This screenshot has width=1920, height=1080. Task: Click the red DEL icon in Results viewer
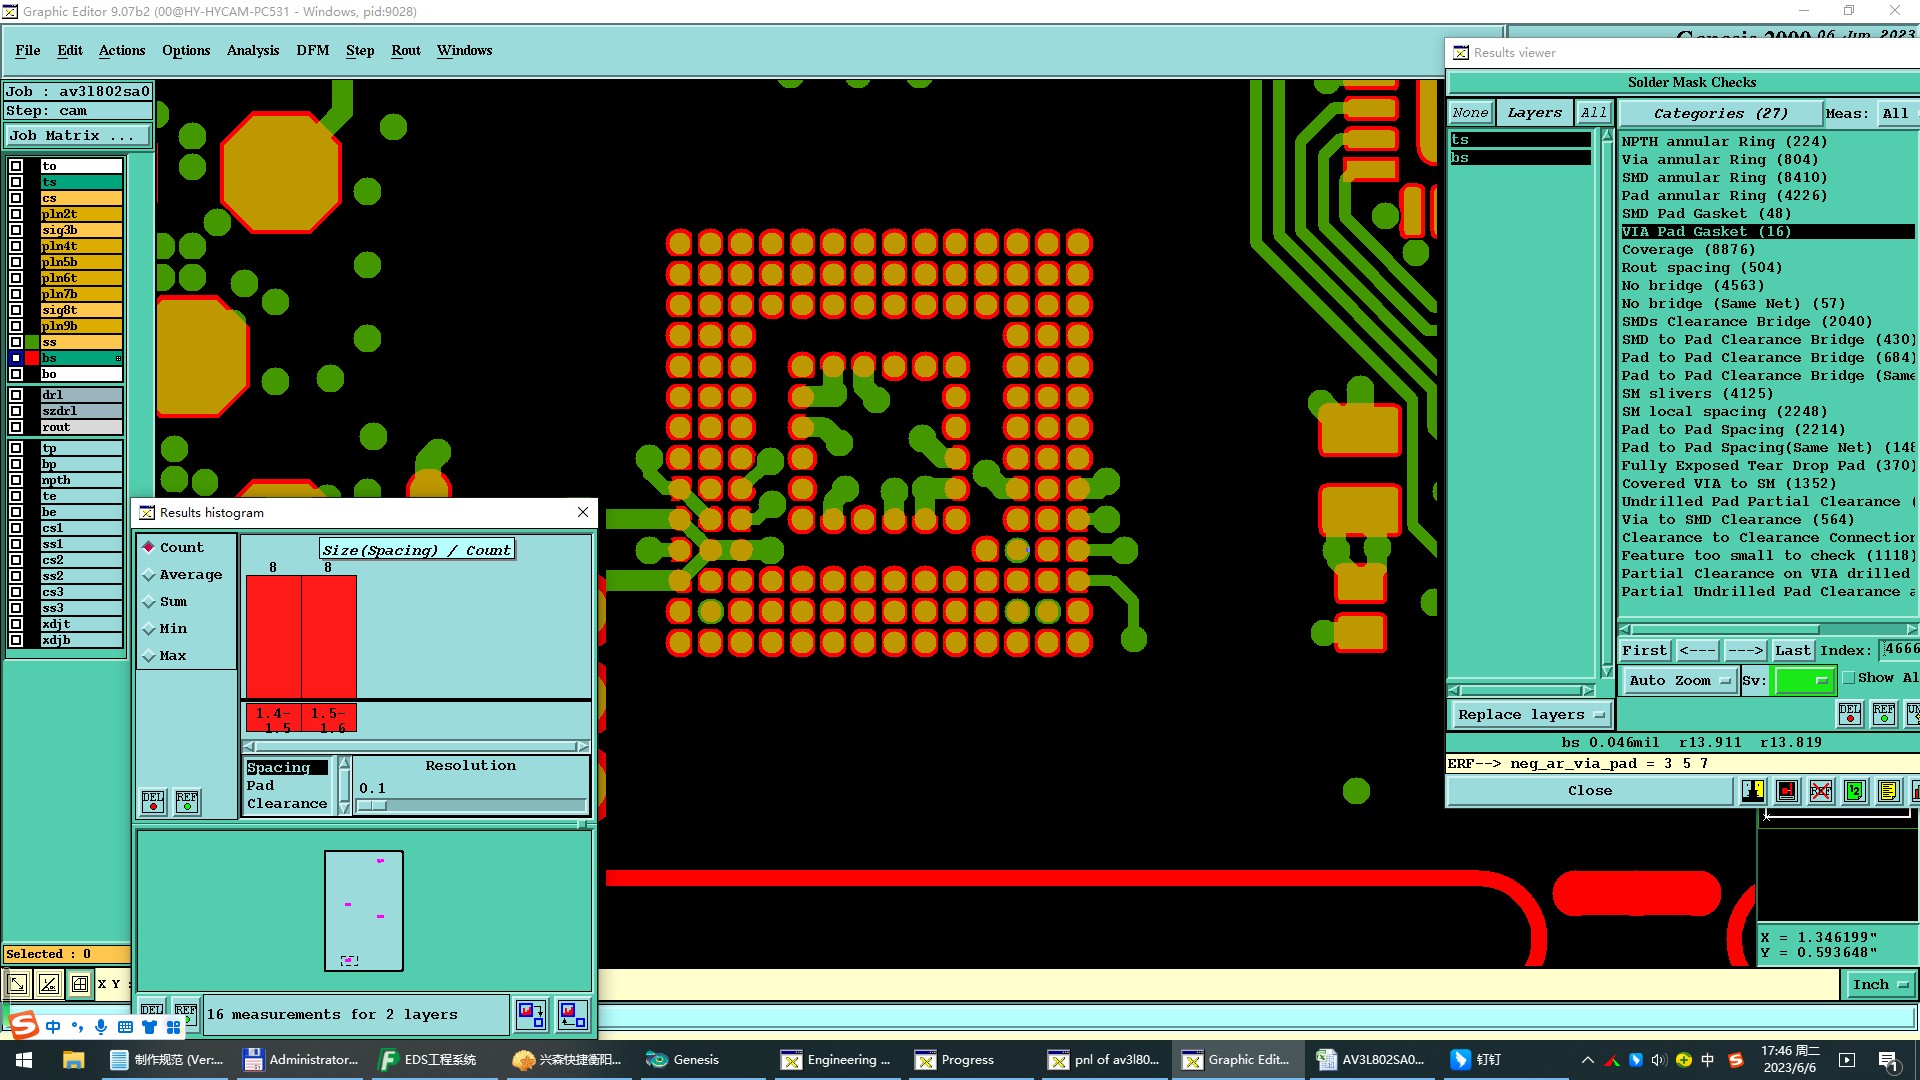[x=1850, y=713]
